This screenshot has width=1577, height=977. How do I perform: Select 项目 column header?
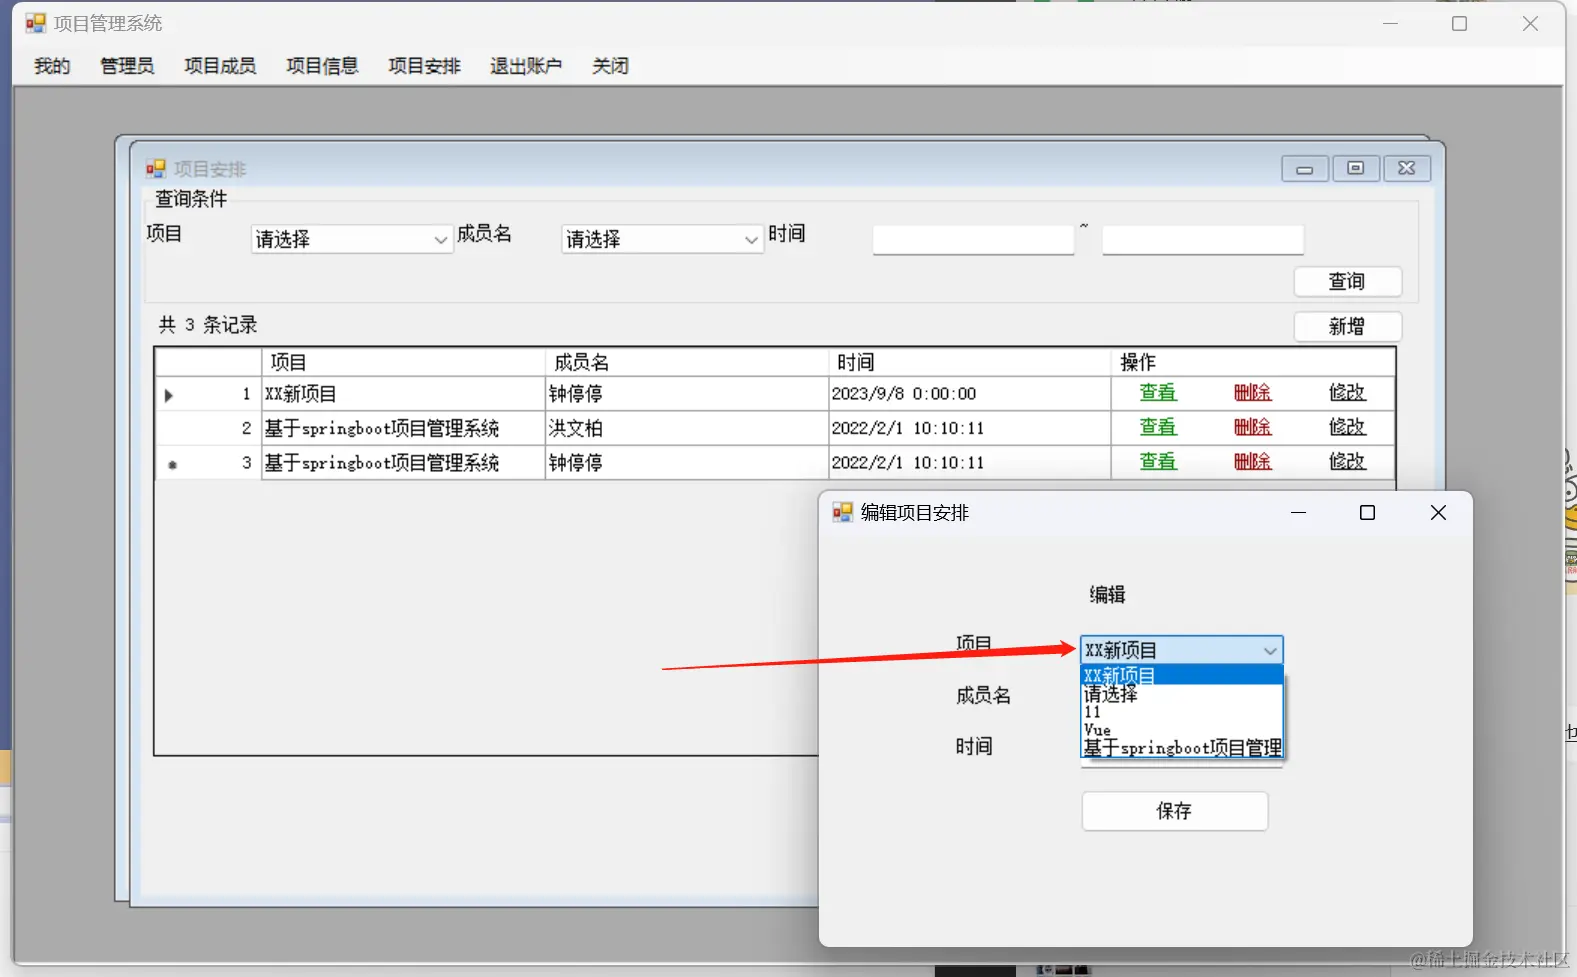403,362
